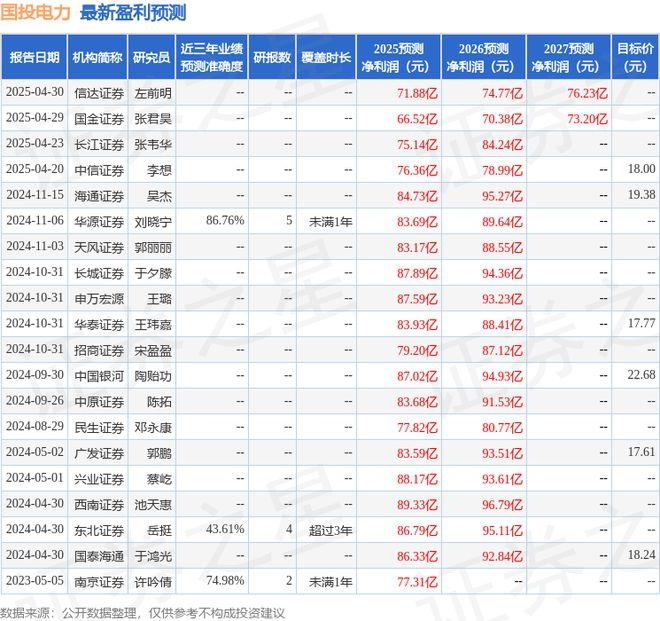Screen dimensions: 660x621
Task: Select the 中原证券 institution cell
Action: tap(99, 402)
